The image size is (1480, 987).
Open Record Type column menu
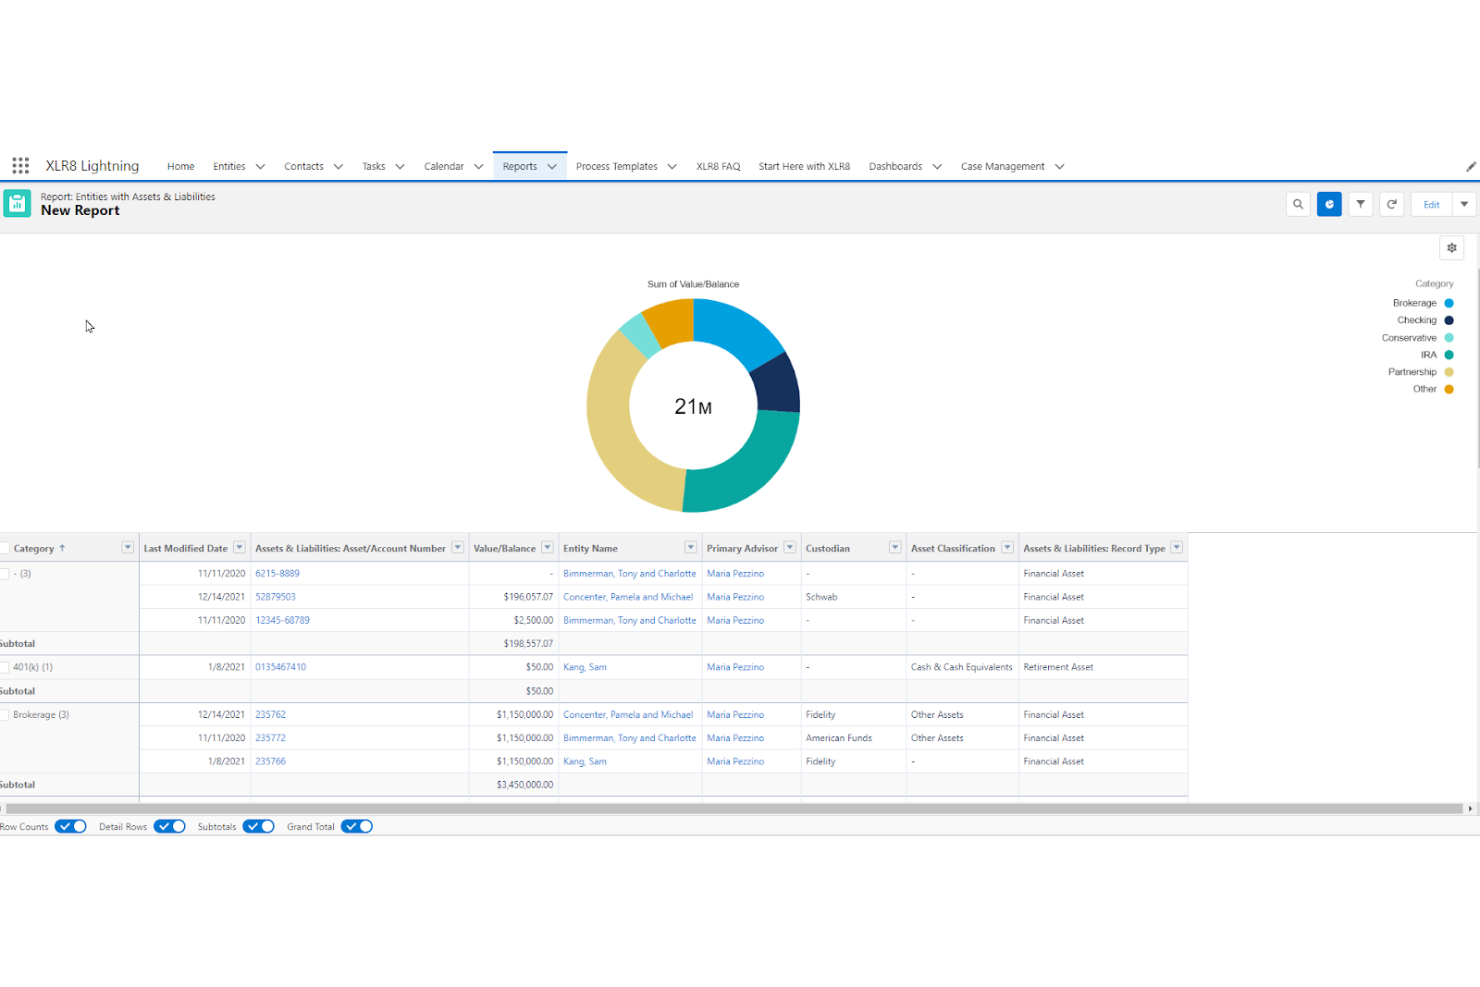[x=1177, y=547]
